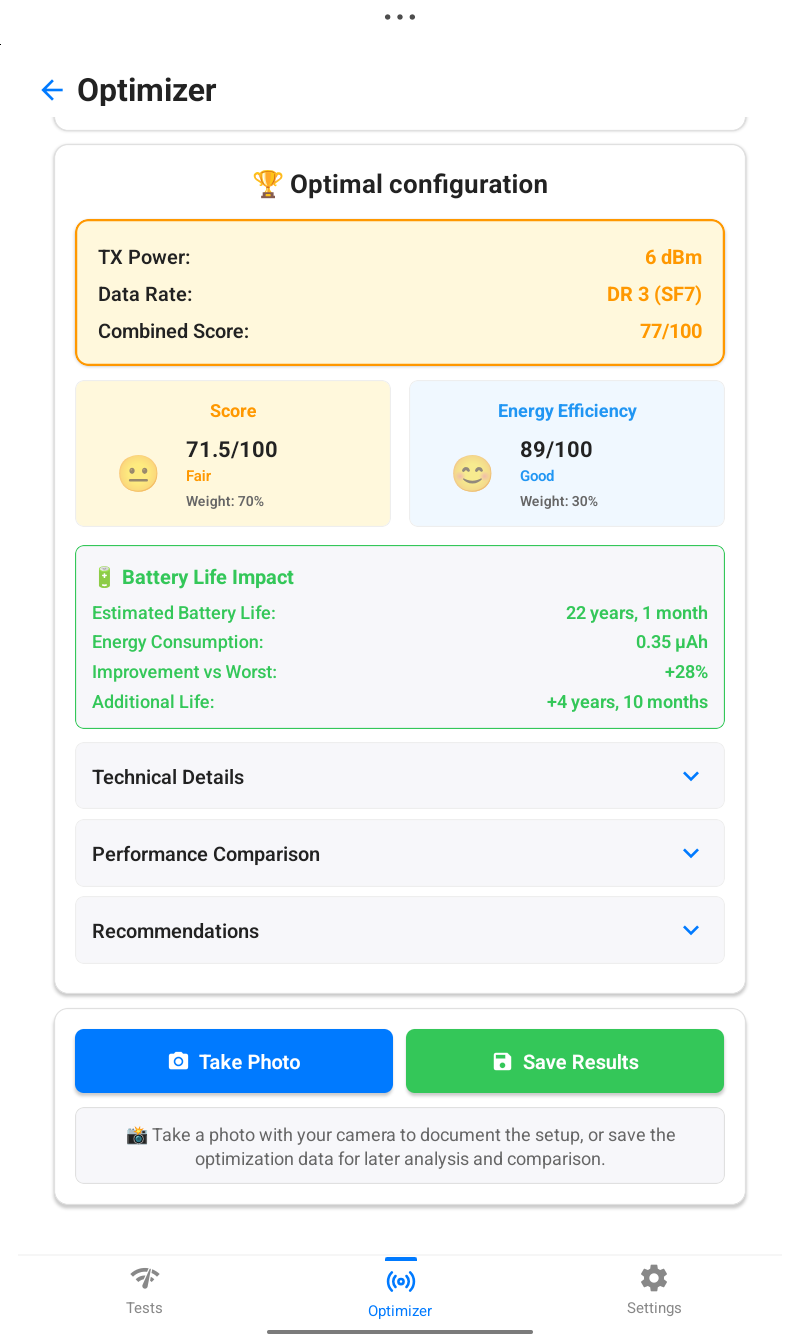The height and width of the screenshot is (1340, 800).
Task: Click the Combined Score 77/100 value
Action: click(671, 331)
